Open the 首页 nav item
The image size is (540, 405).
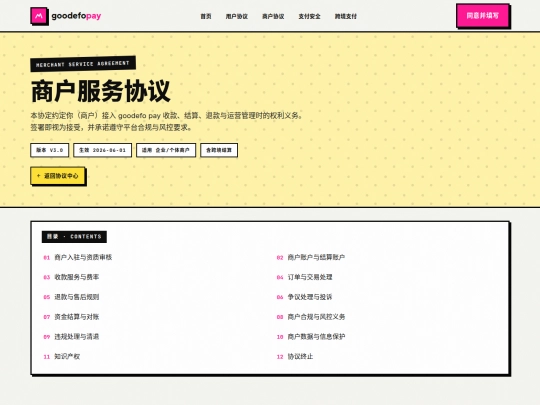click(x=206, y=16)
